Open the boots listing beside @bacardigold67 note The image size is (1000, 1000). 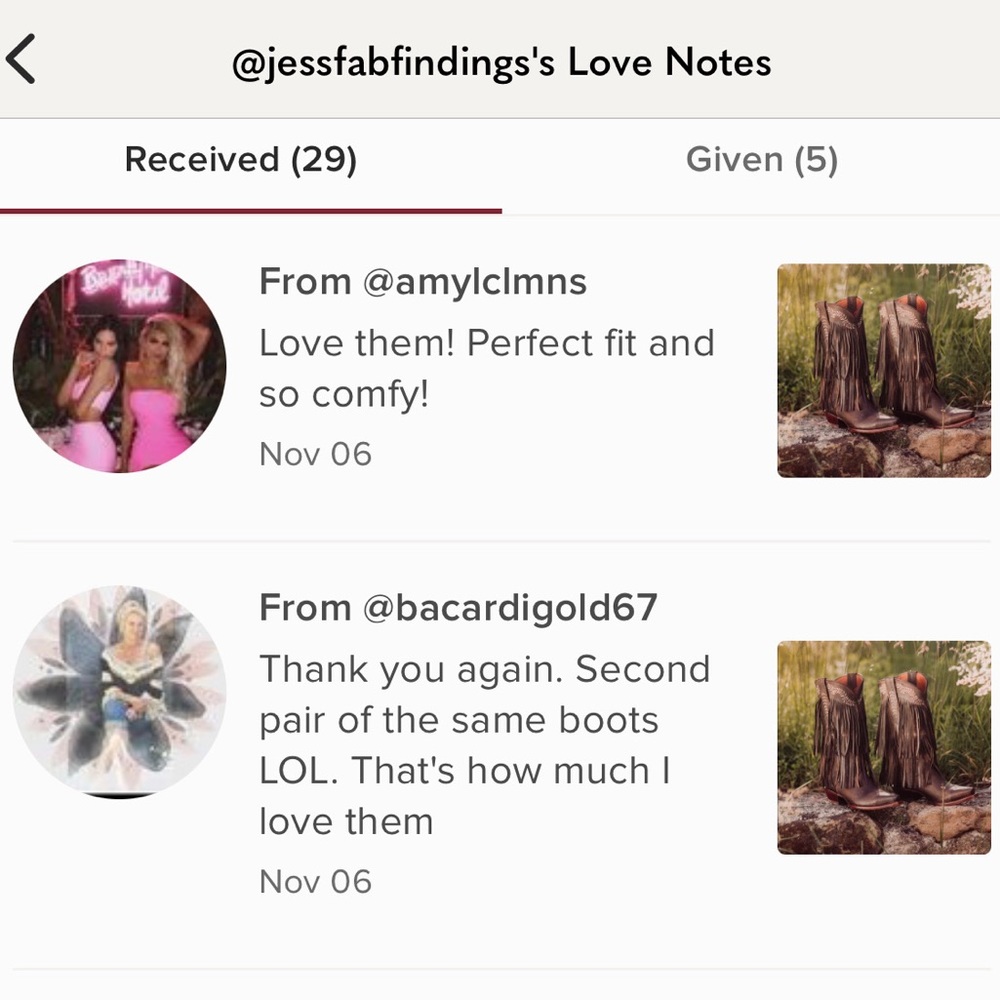884,747
